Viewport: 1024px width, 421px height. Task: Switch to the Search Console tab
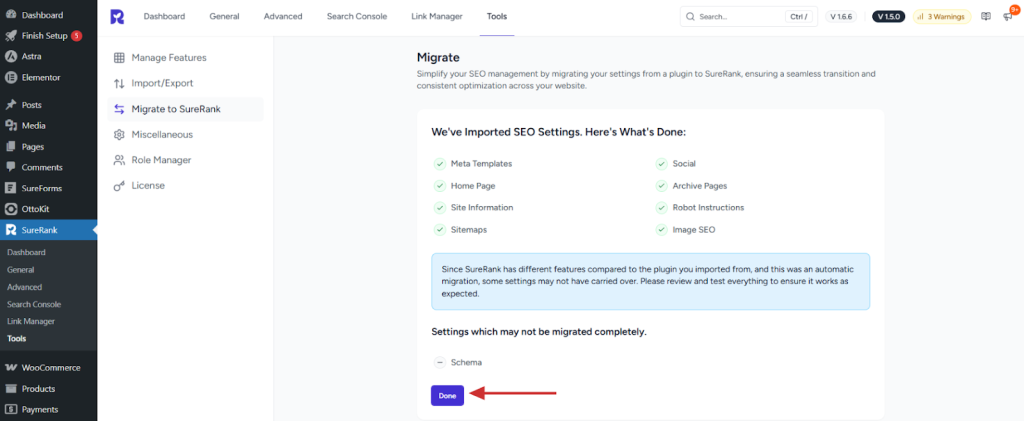click(357, 17)
